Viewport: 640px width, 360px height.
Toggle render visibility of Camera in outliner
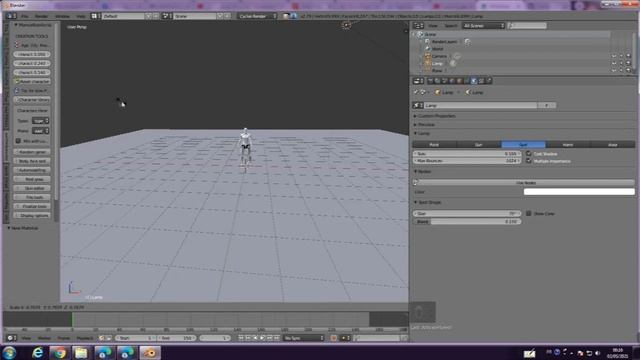click(x=629, y=56)
